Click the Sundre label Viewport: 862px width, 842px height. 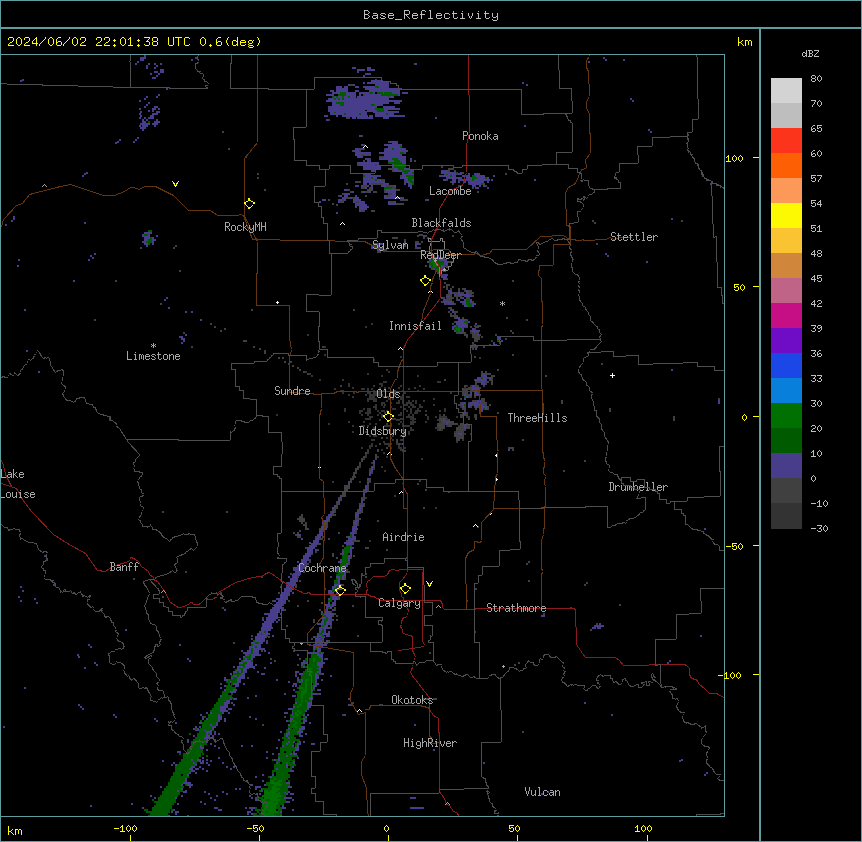(292, 391)
